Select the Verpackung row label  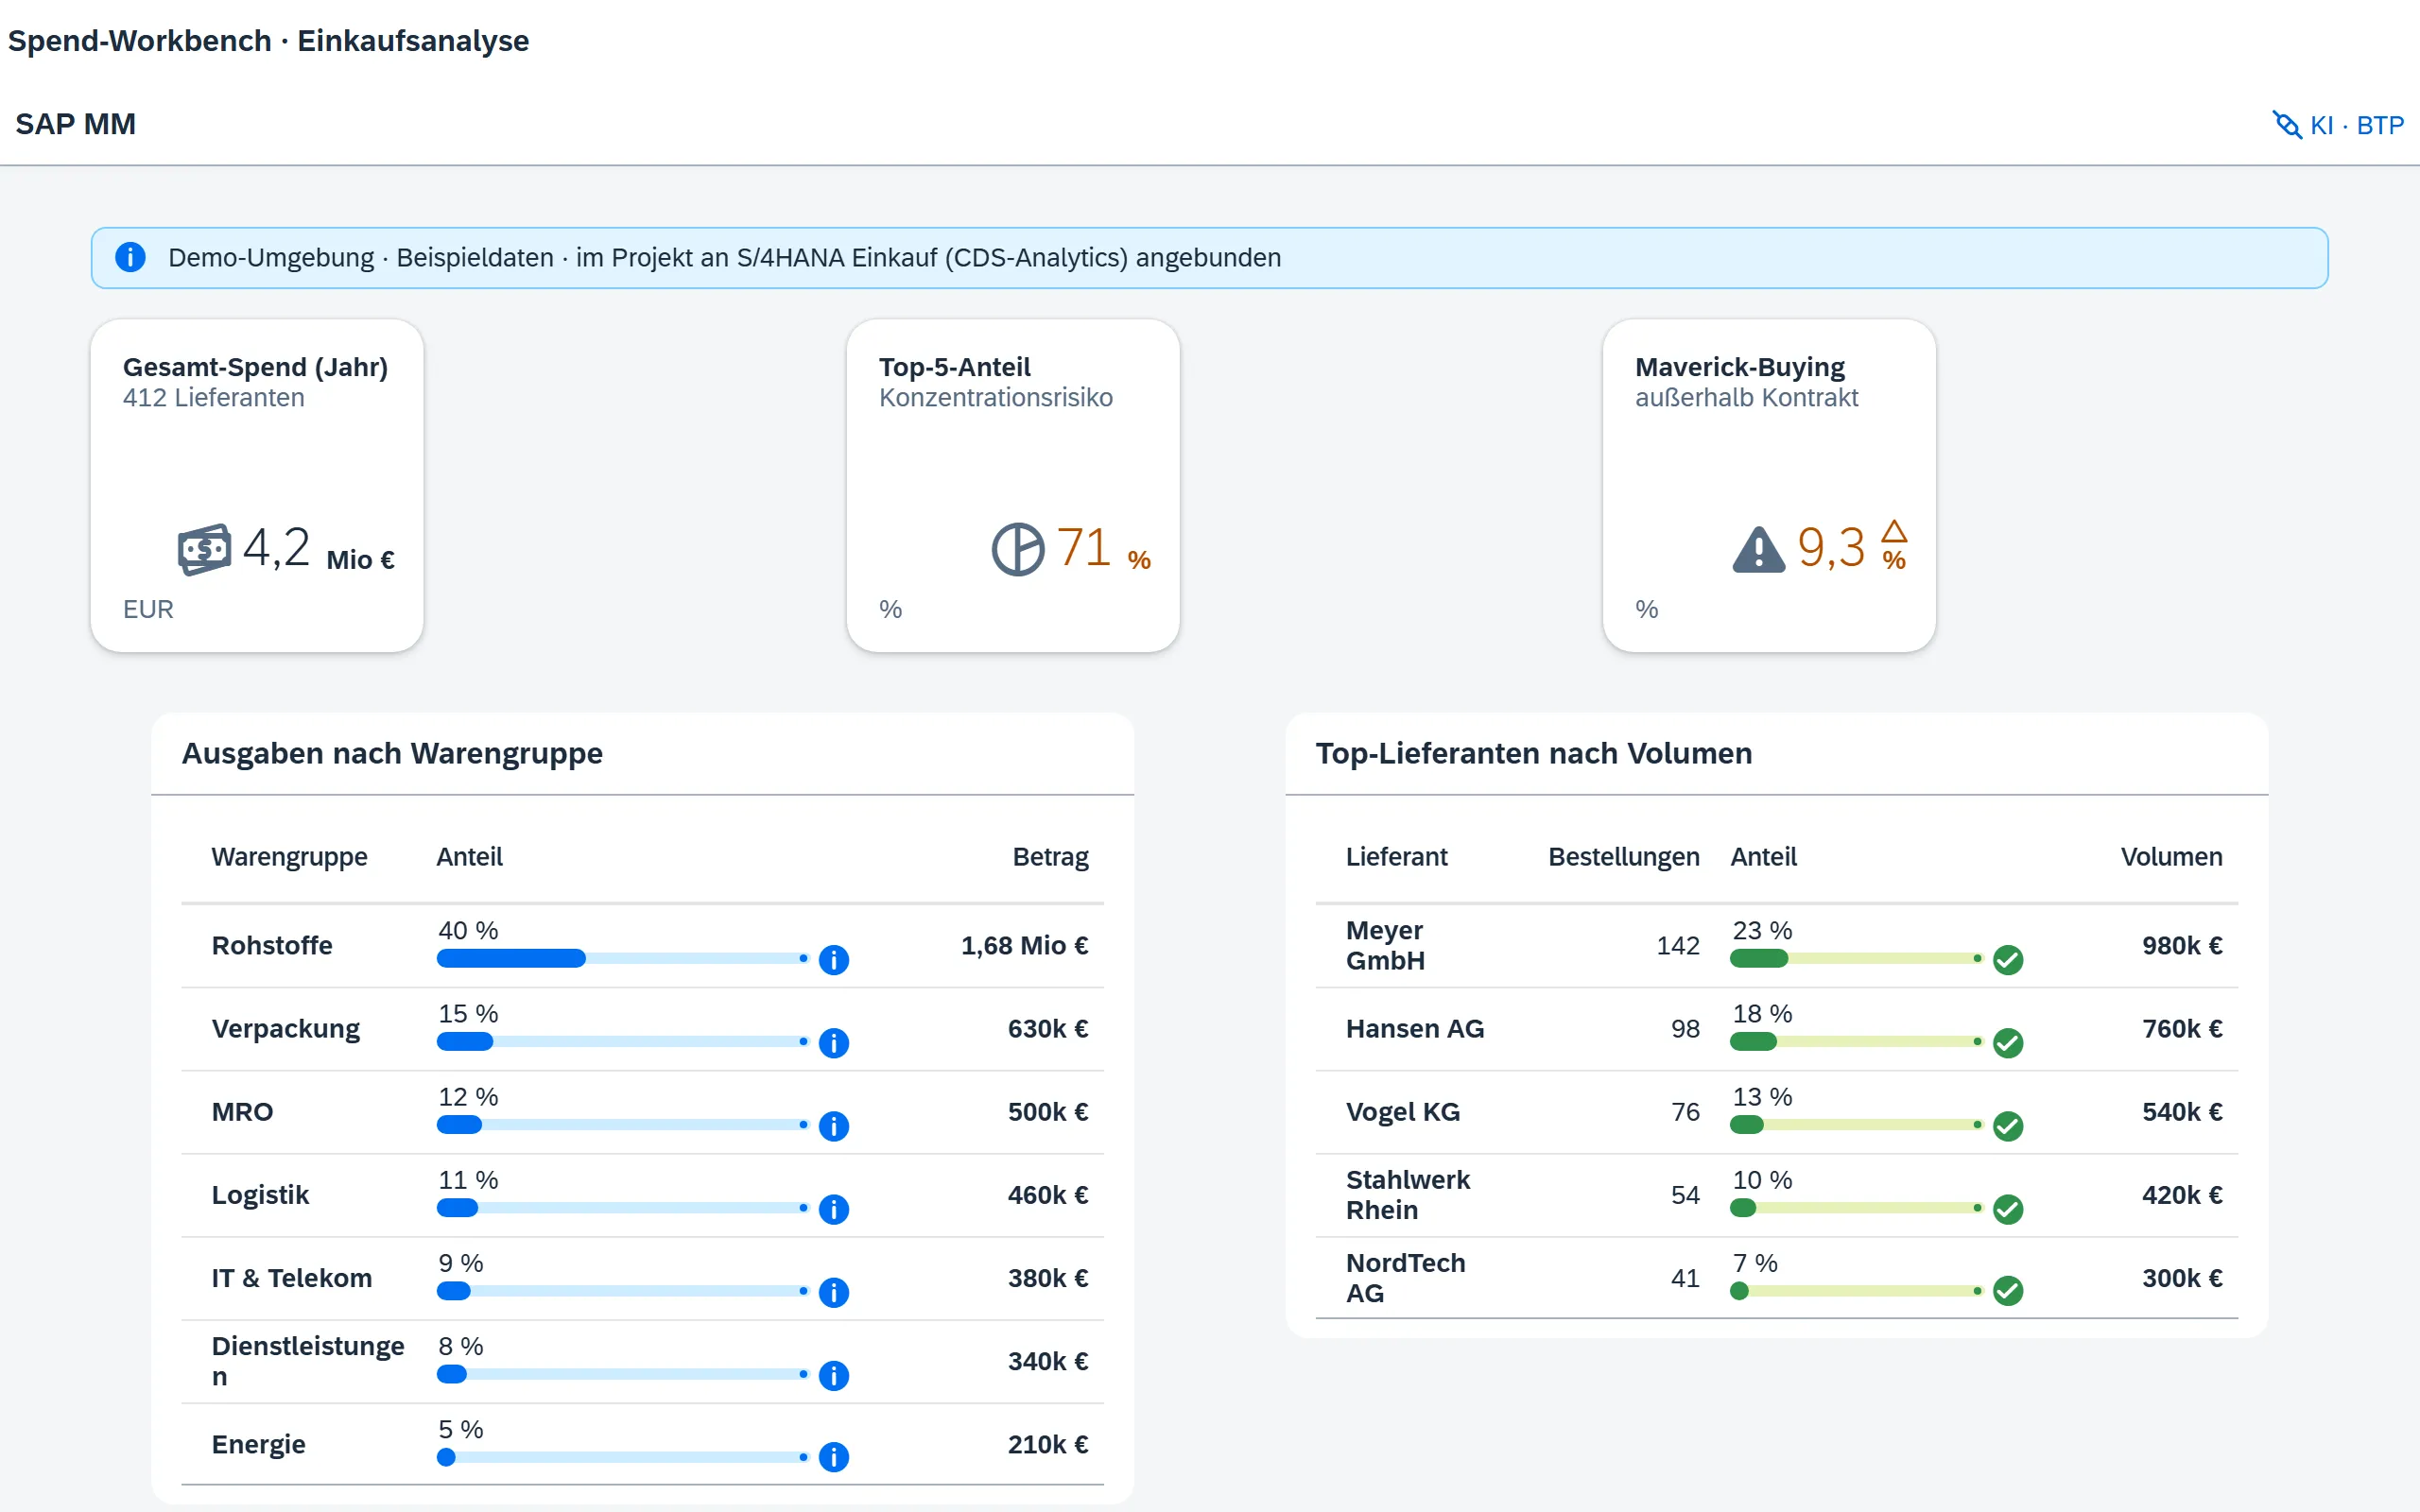(x=285, y=1028)
